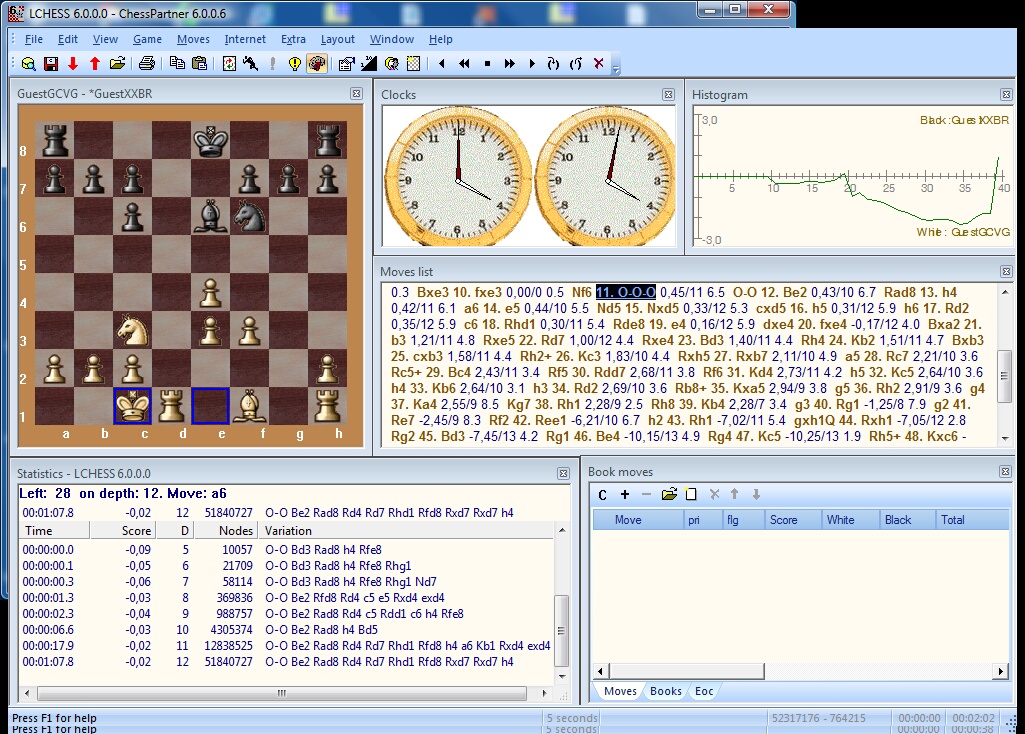Toggle engine thinking with the brain icon
The height and width of the screenshot is (734, 1025).
[316, 64]
